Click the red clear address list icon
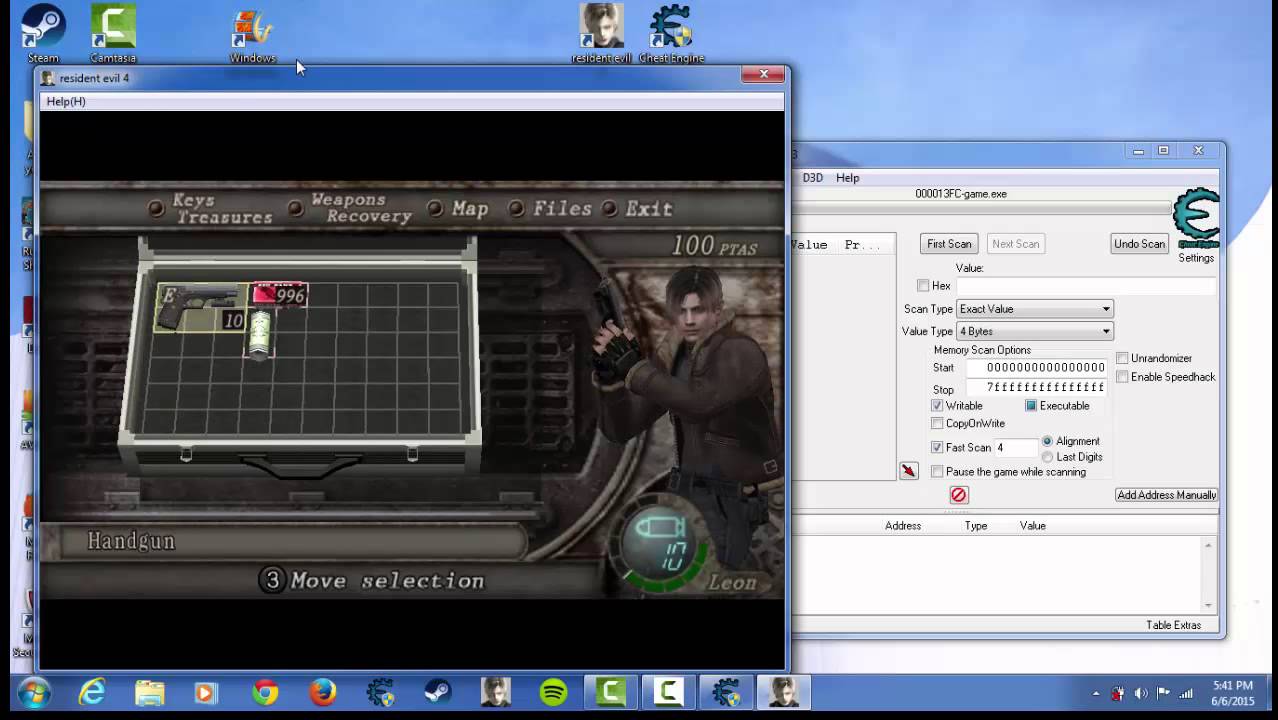 click(958, 495)
